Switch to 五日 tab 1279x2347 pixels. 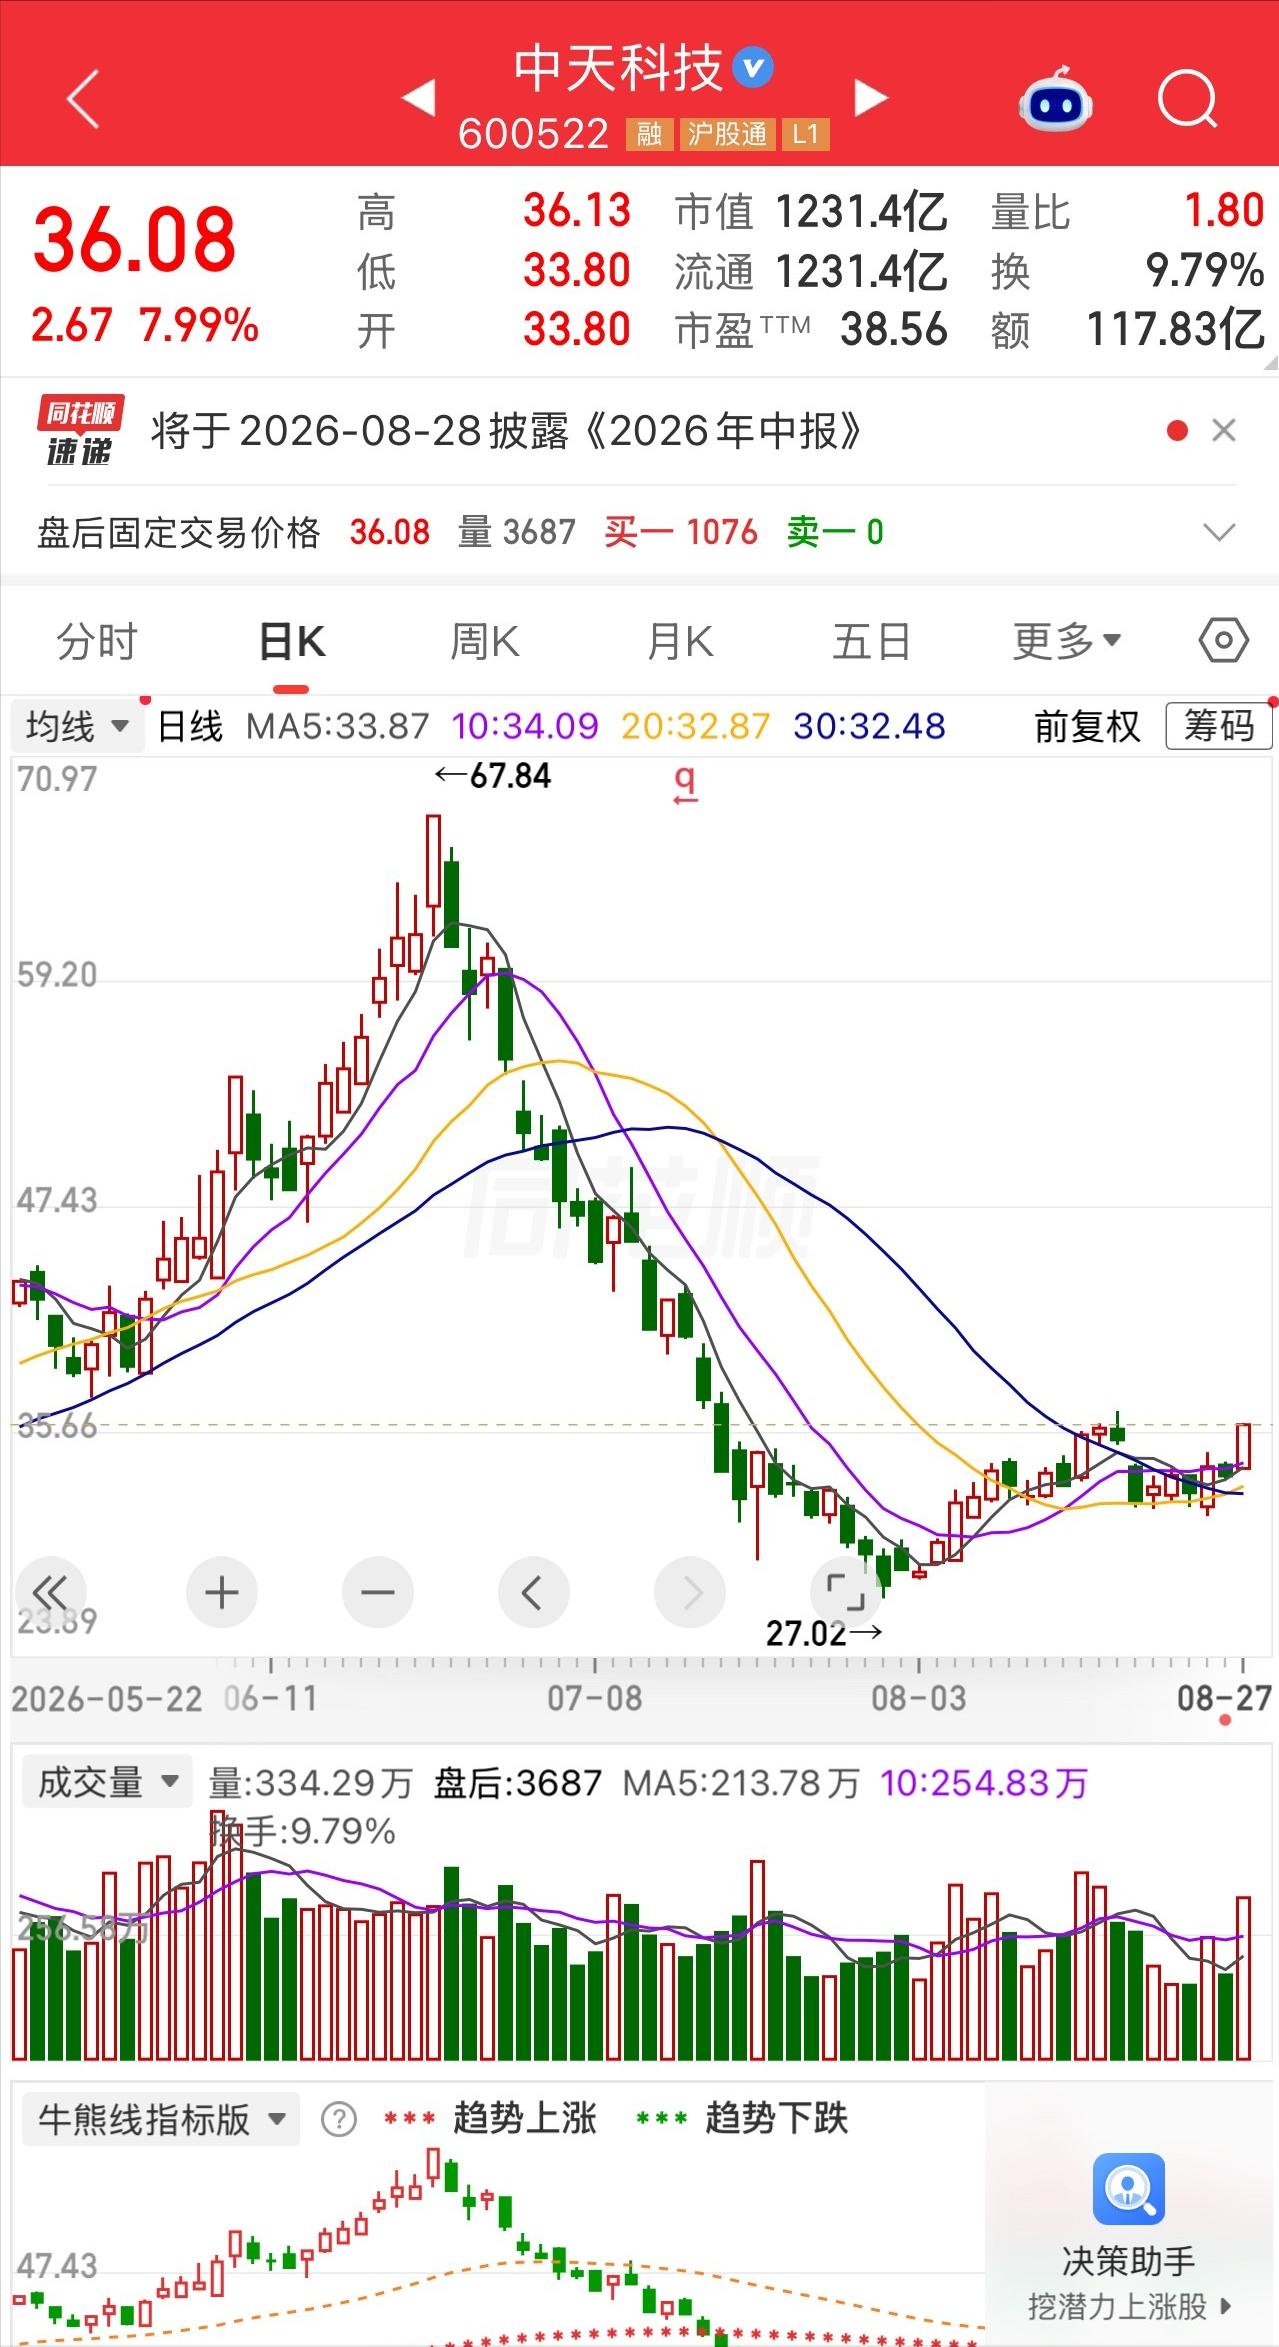point(872,641)
